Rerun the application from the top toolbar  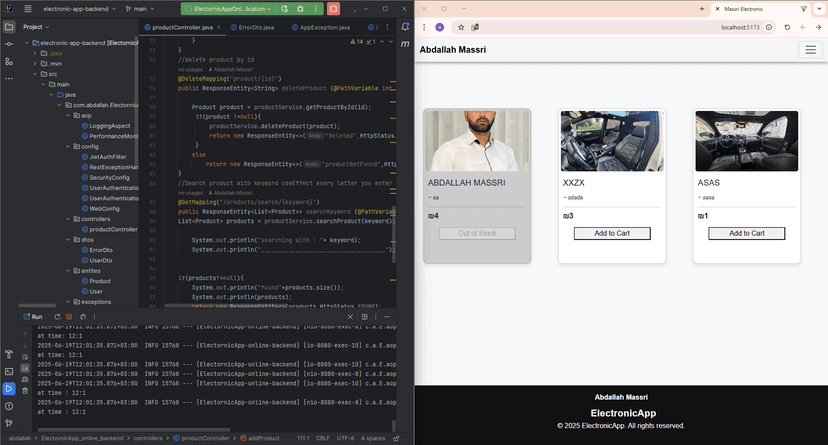[x=285, y=8]
